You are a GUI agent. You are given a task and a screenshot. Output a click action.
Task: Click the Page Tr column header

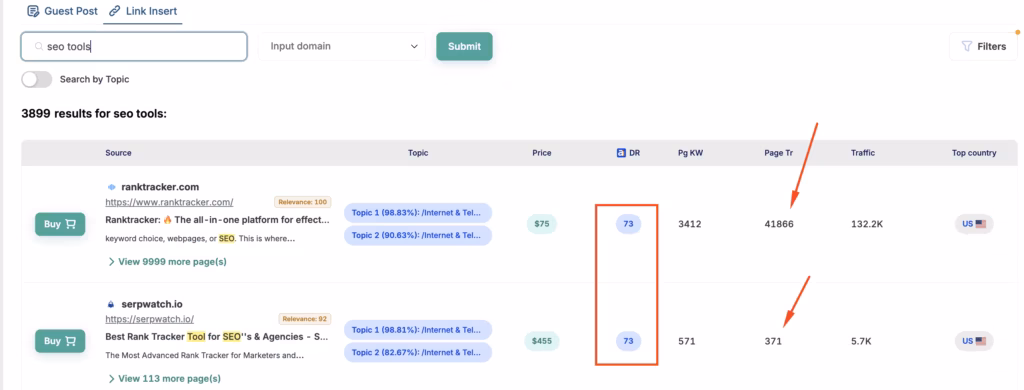pos(778,153)
